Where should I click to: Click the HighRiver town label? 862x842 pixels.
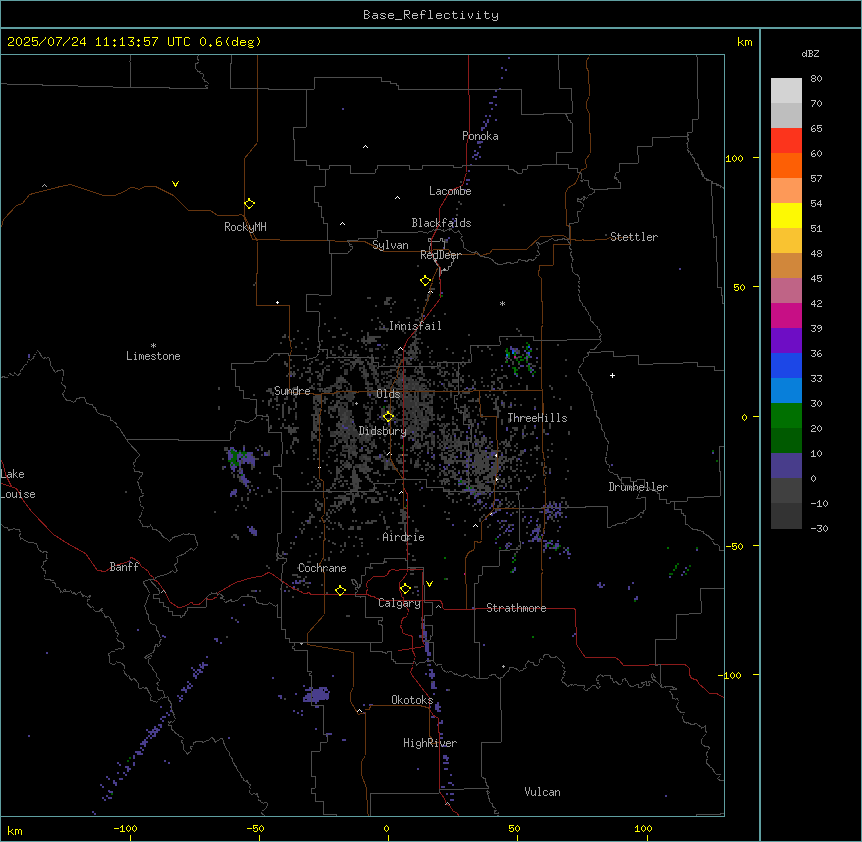point(430,743)
